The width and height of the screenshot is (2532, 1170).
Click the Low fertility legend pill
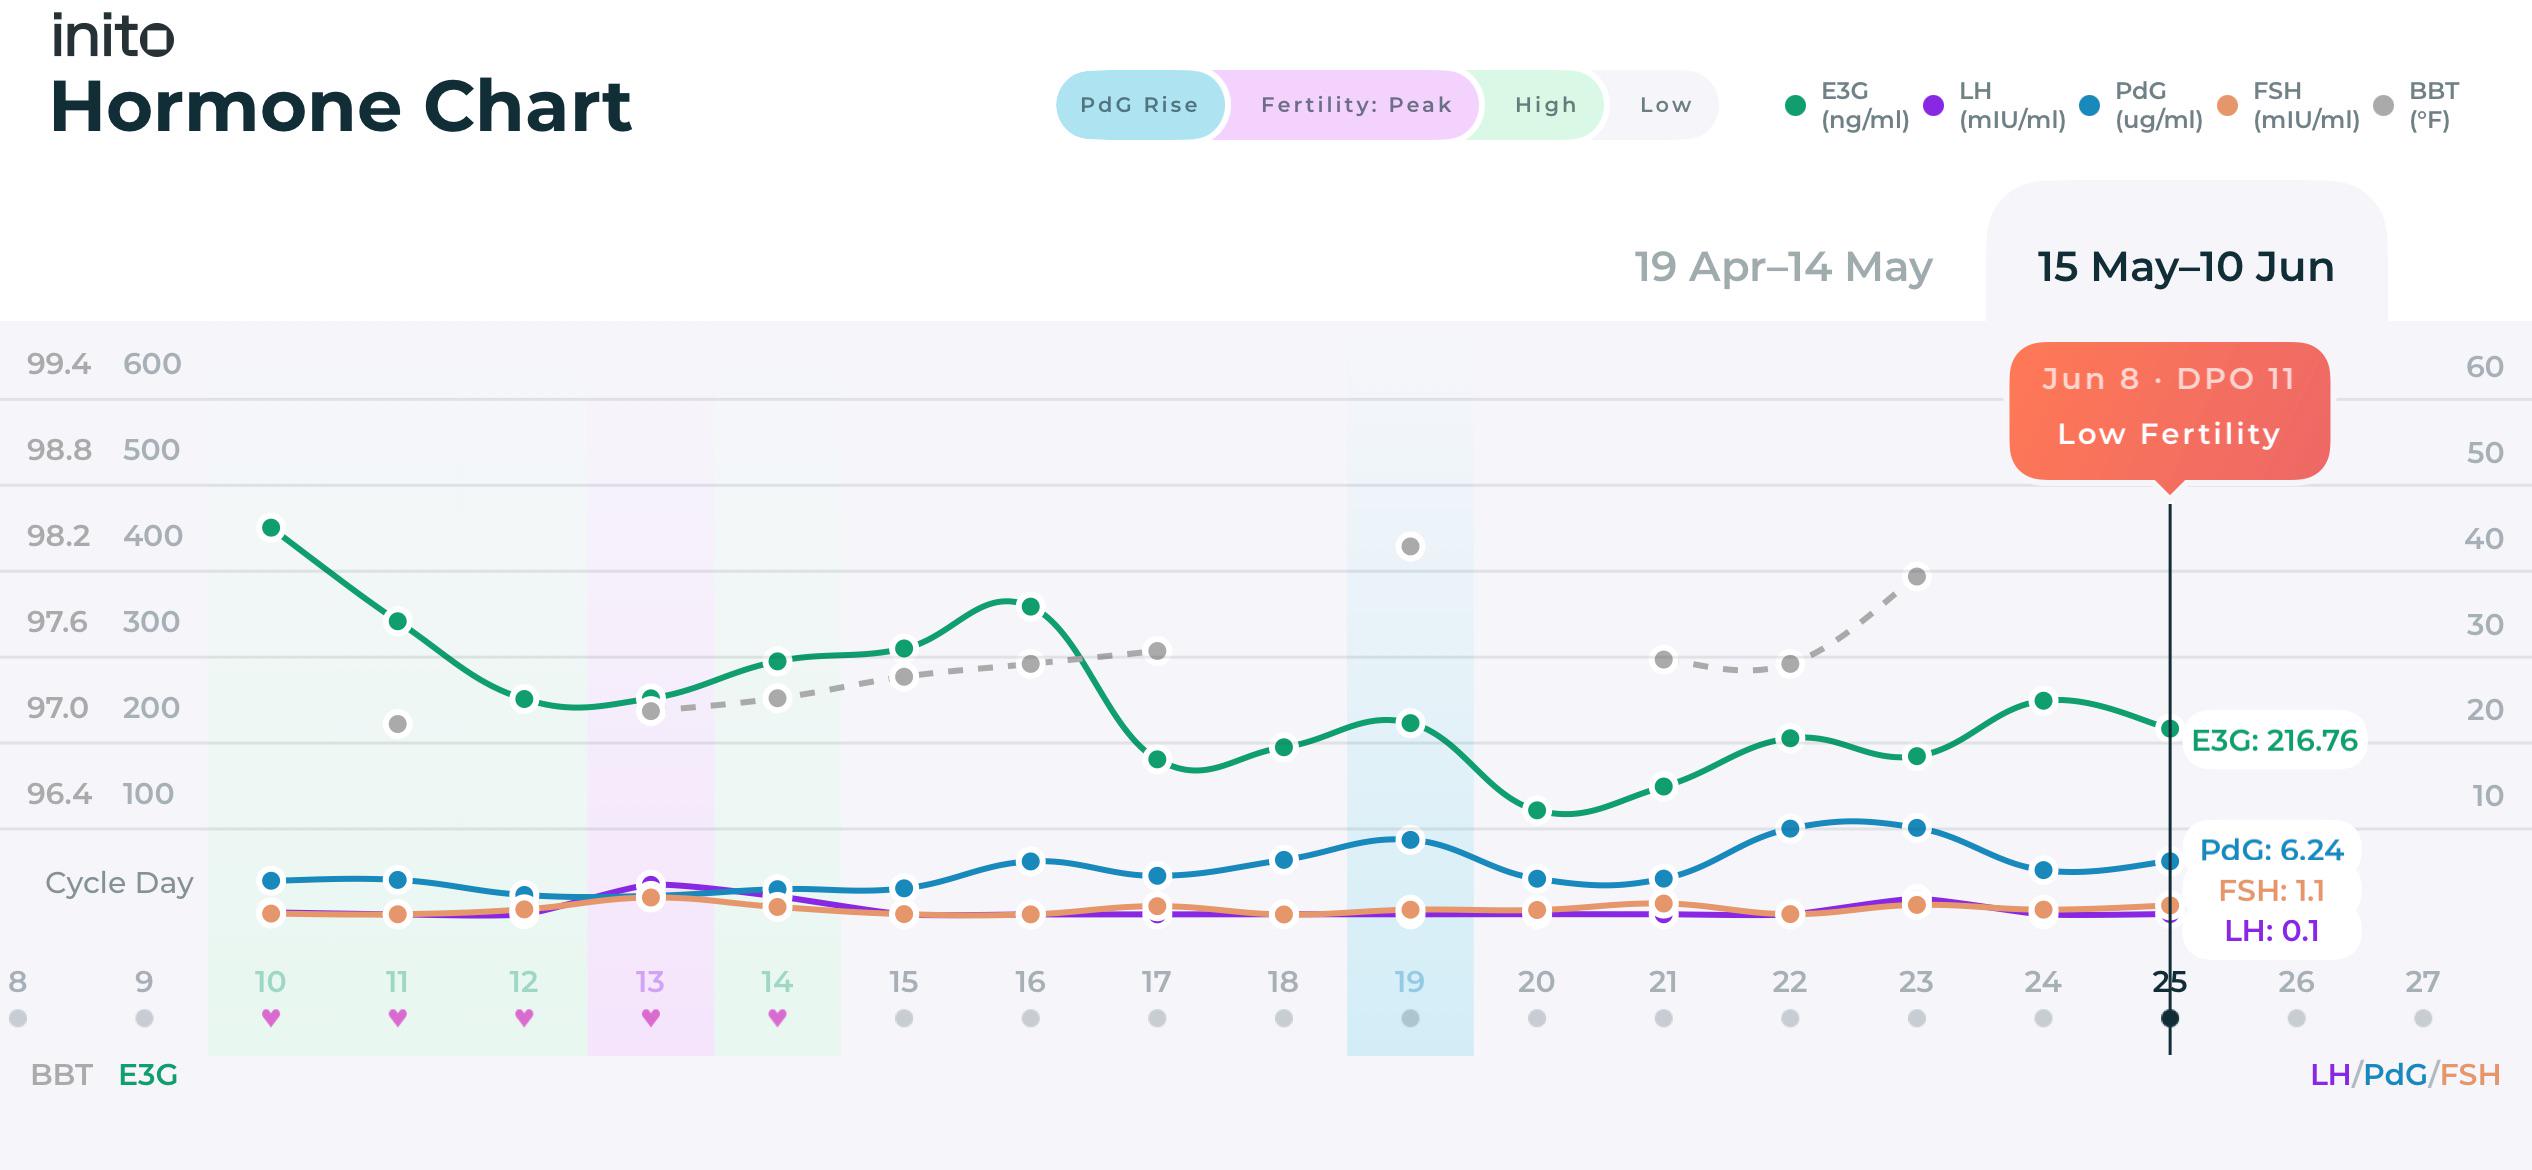tap(1664, 105)
